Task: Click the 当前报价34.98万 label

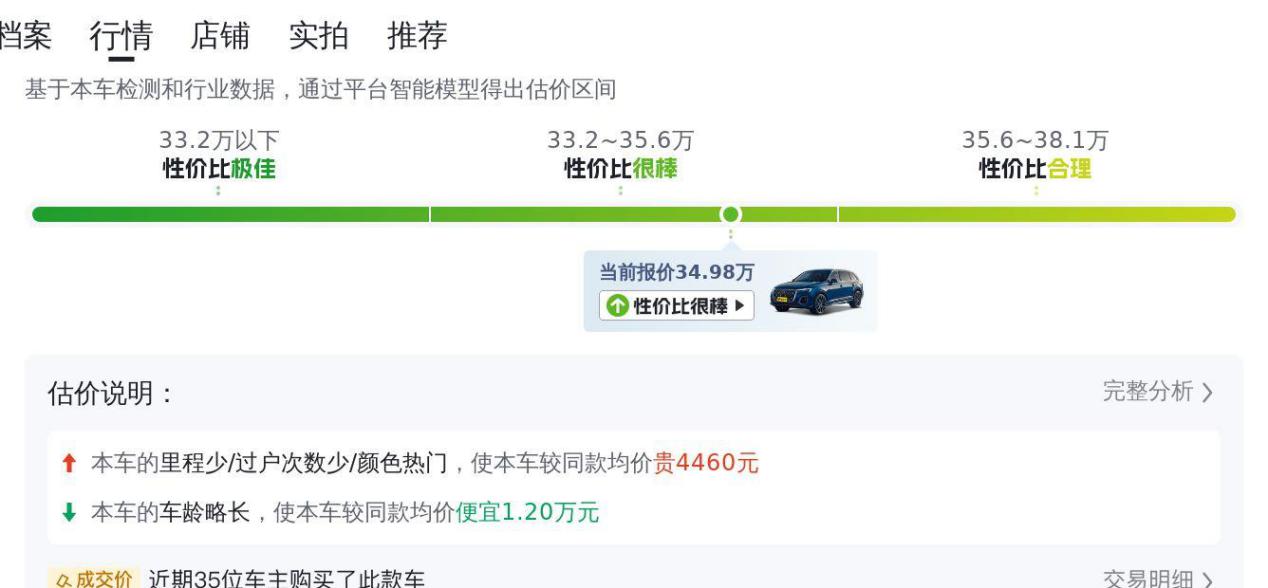Action: (677, 273)
